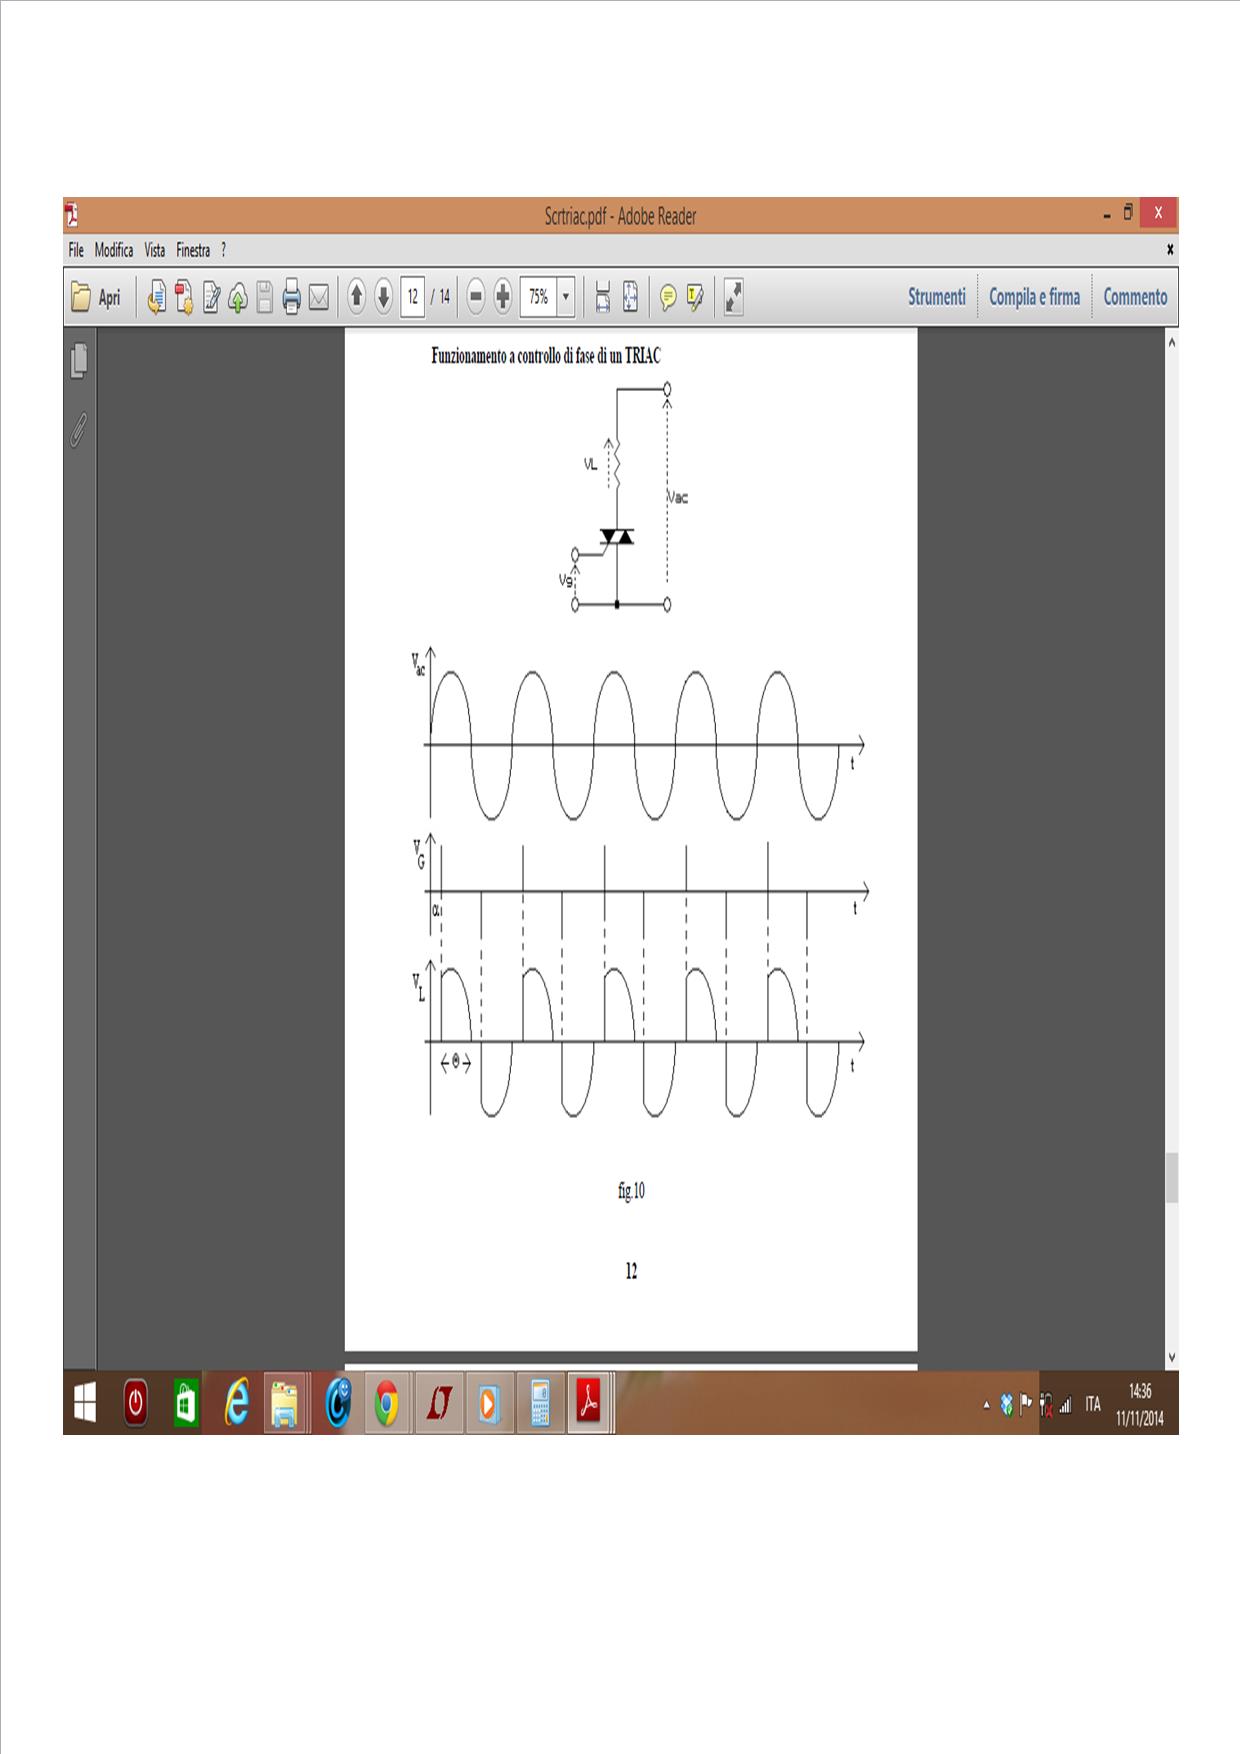Viewport: 1240px width, 1754px height.
Task: Open the Modifica menu
Action: tap(113, 250)
